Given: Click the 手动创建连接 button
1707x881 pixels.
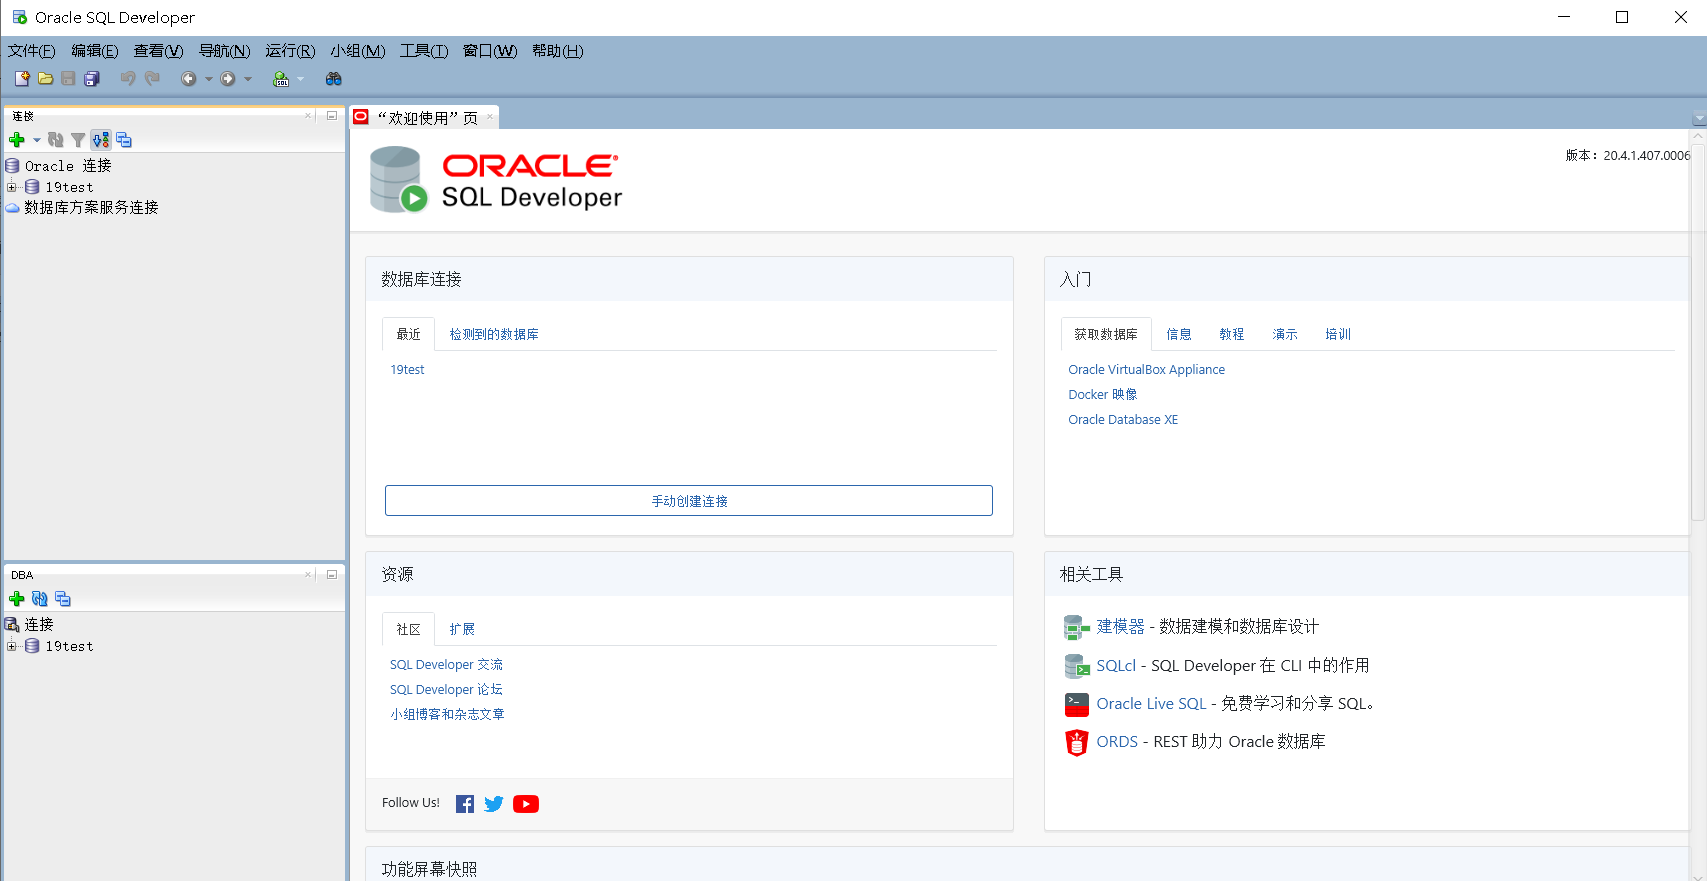Looking at the screenshot, I should (689, 501).
